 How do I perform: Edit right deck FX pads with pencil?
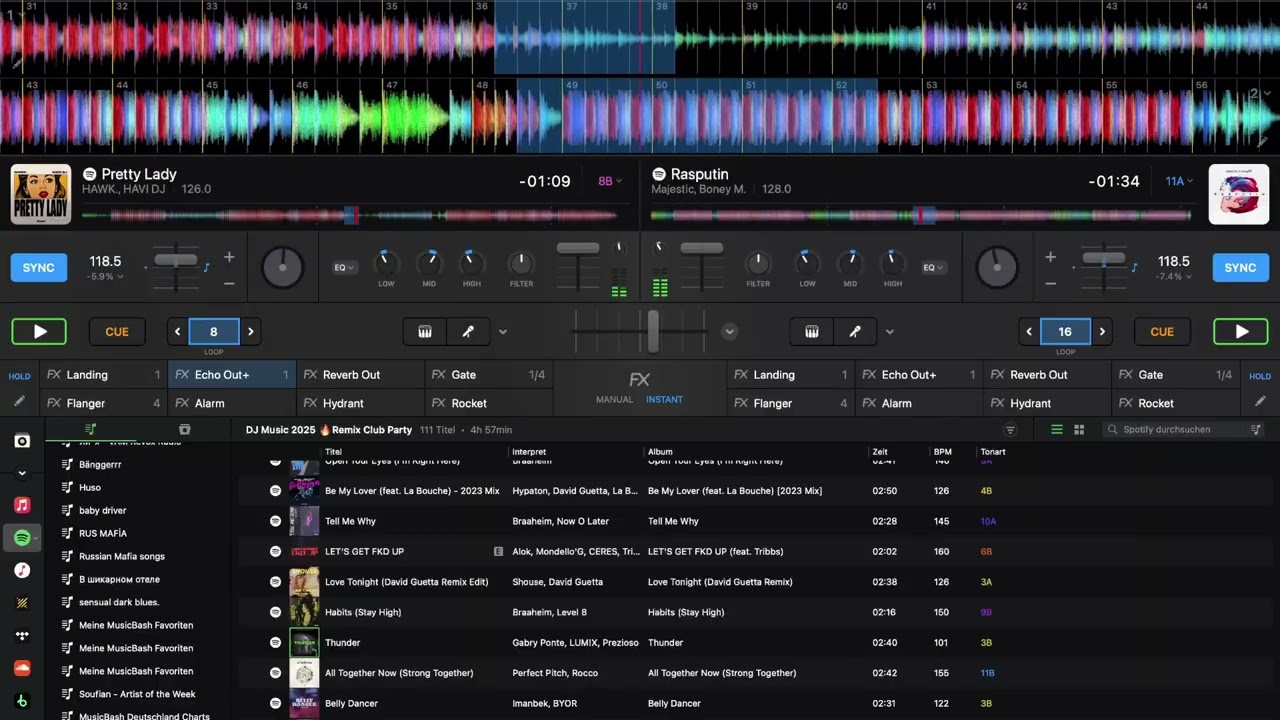(1260, 402)
